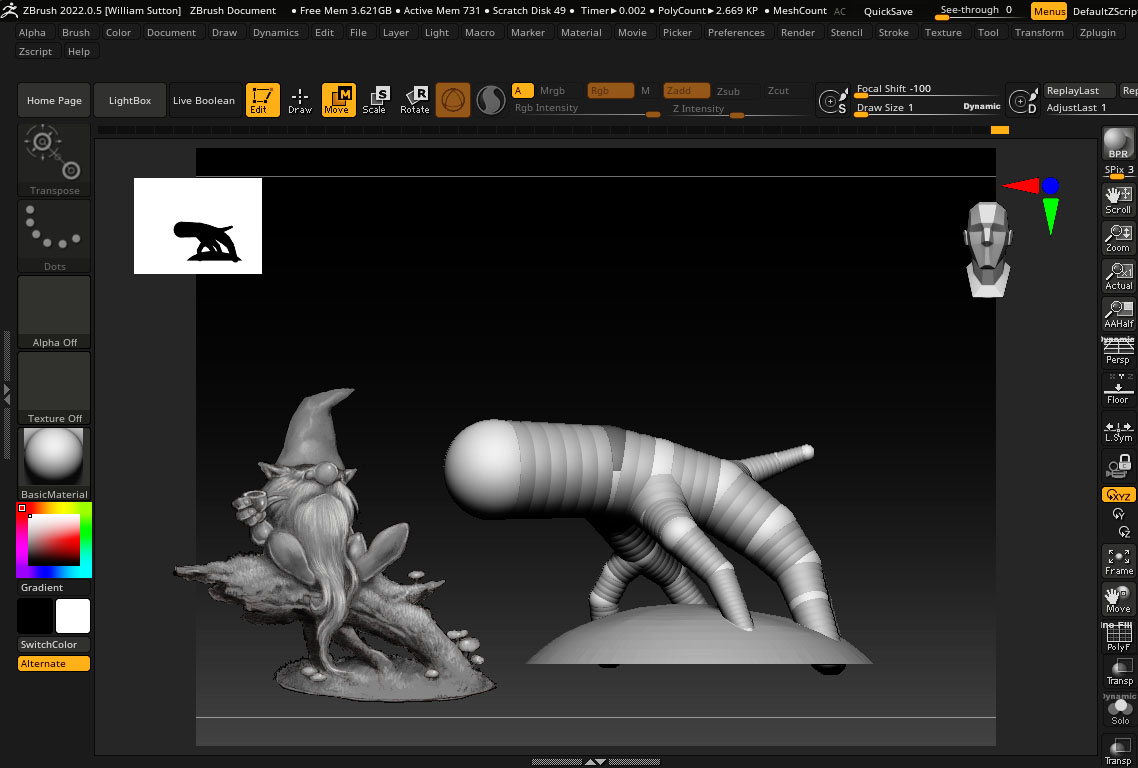Click the Actual size icon

[1118, 276]
